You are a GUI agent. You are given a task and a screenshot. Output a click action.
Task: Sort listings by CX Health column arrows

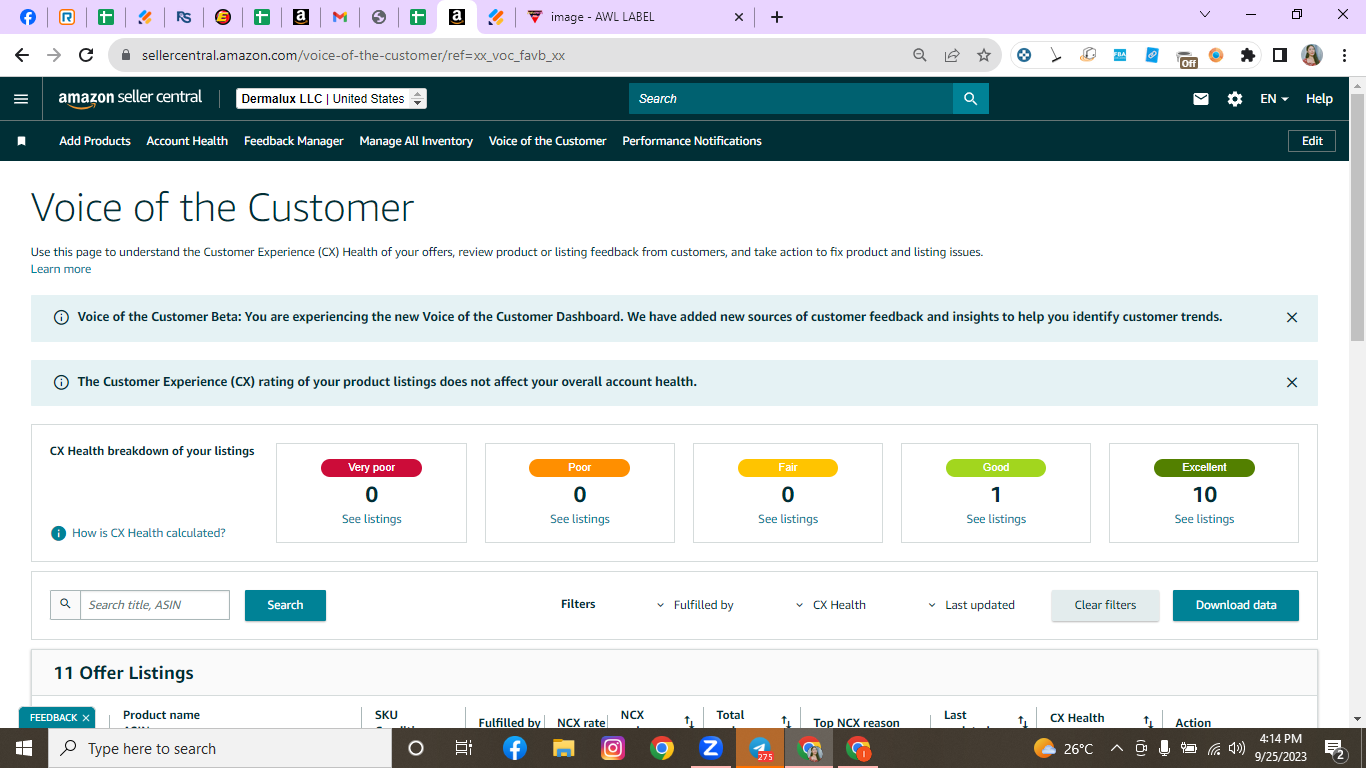coord(1148,721)
